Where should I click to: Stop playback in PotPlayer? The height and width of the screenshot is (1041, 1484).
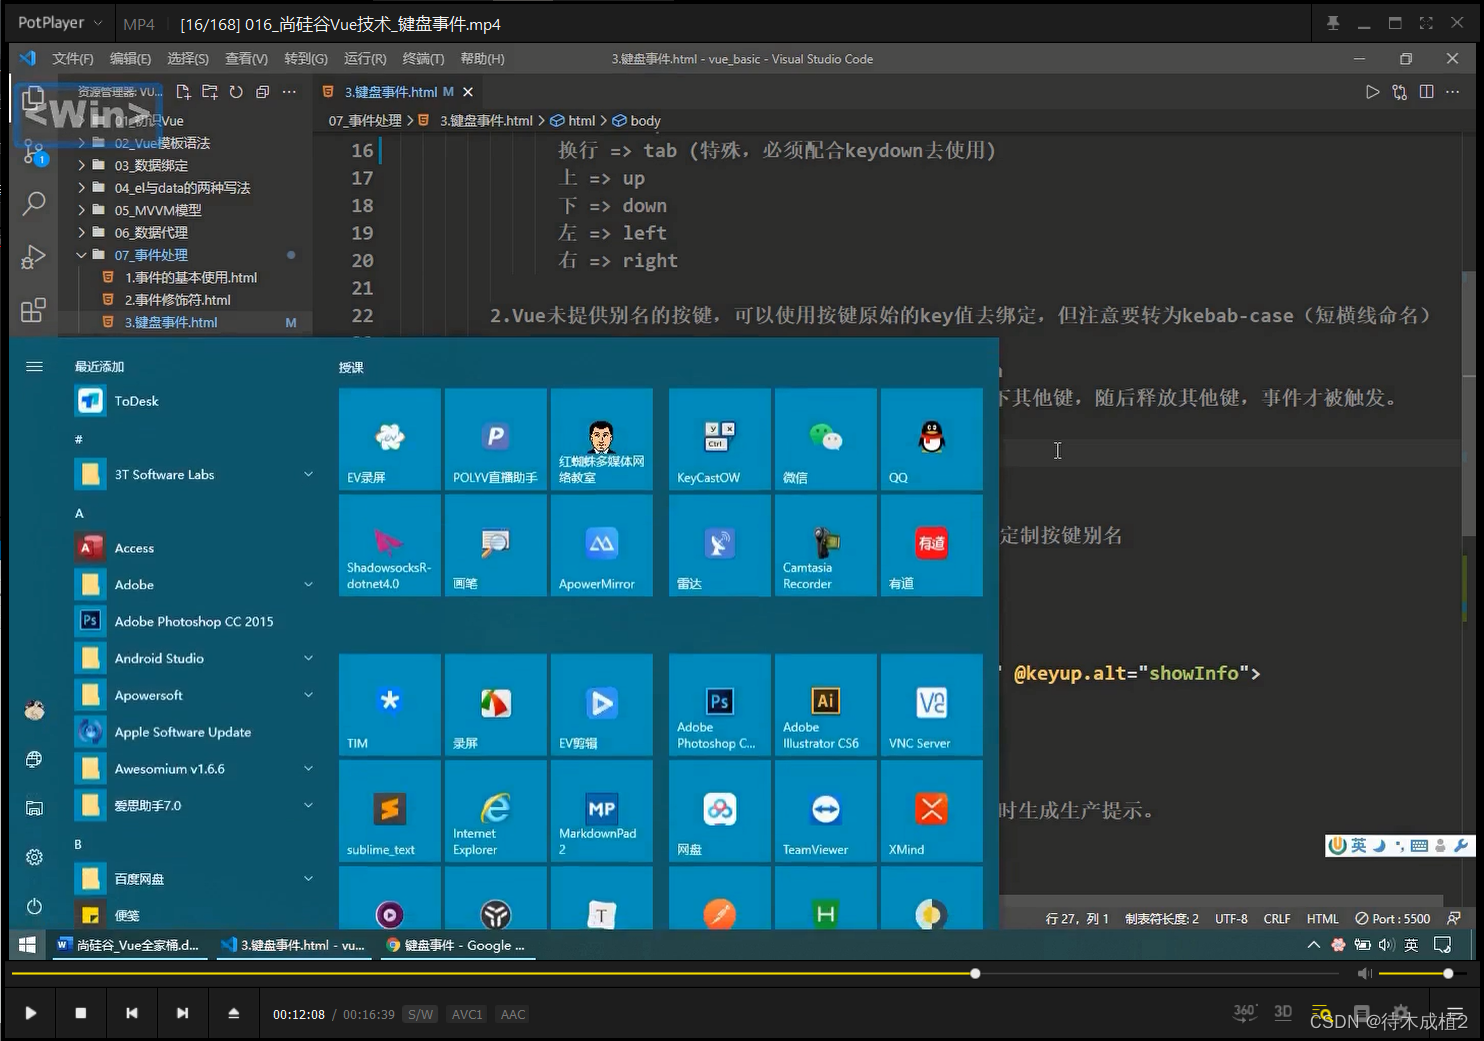pyautogui.click(x=81, y=1013)
